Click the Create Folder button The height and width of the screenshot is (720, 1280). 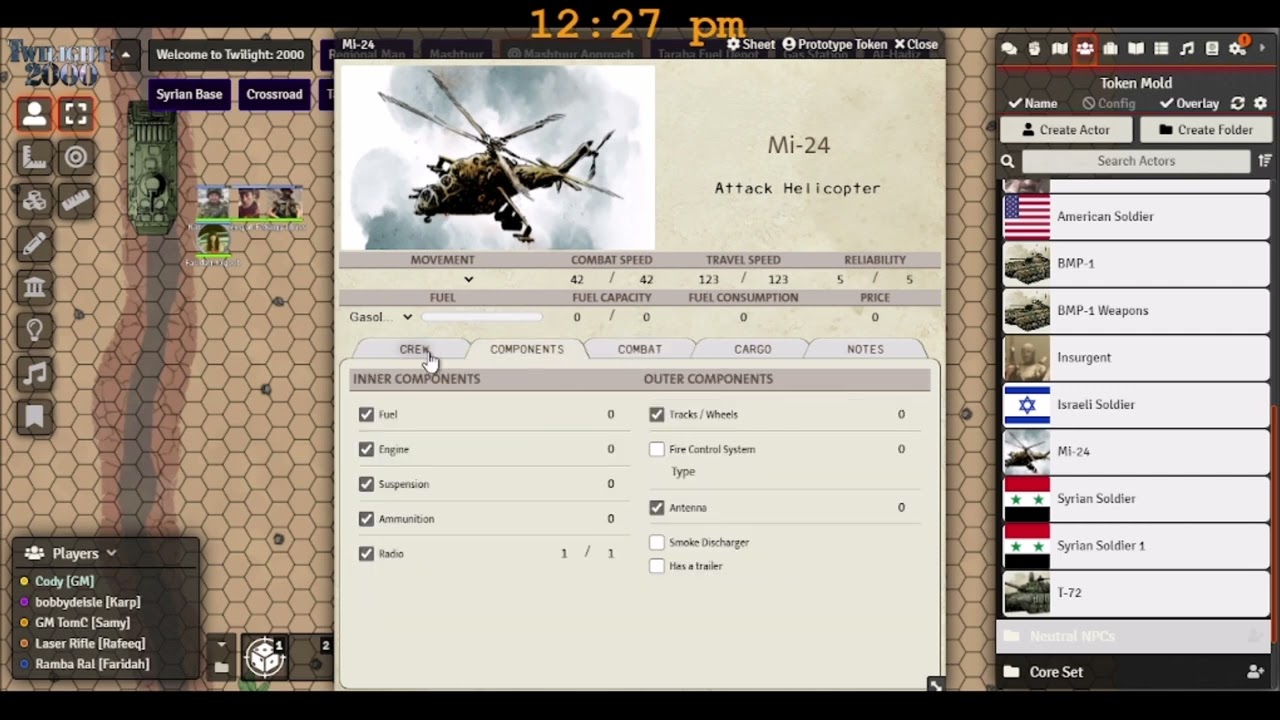pyautogui.click(x=1205, y=130)
